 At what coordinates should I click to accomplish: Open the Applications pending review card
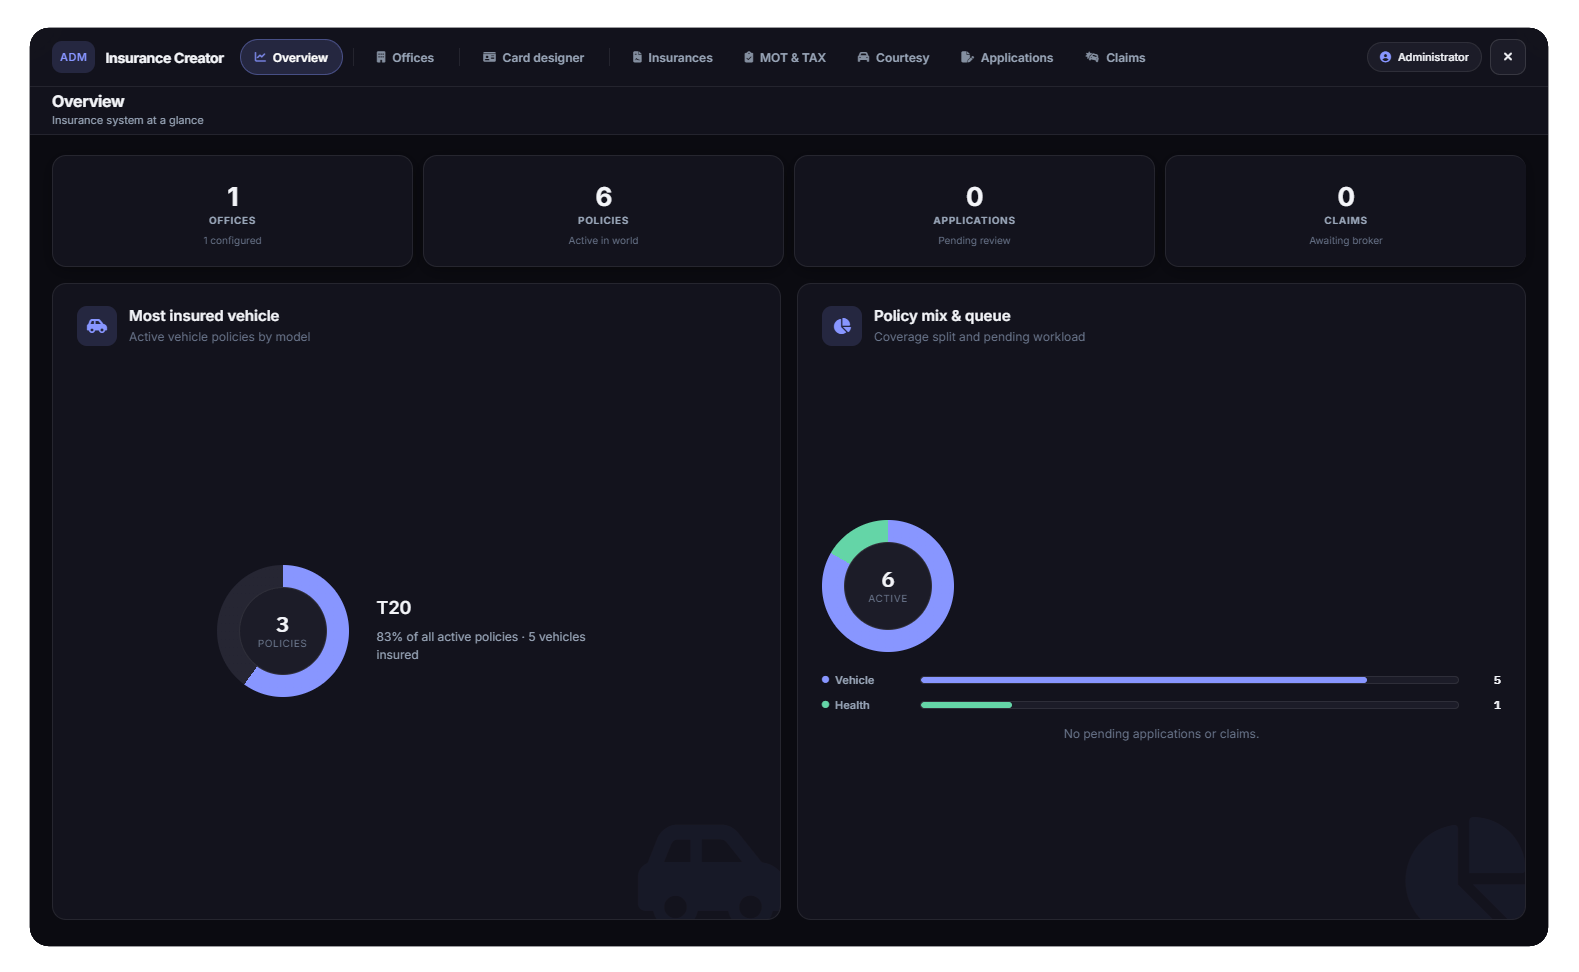(974, 211)
